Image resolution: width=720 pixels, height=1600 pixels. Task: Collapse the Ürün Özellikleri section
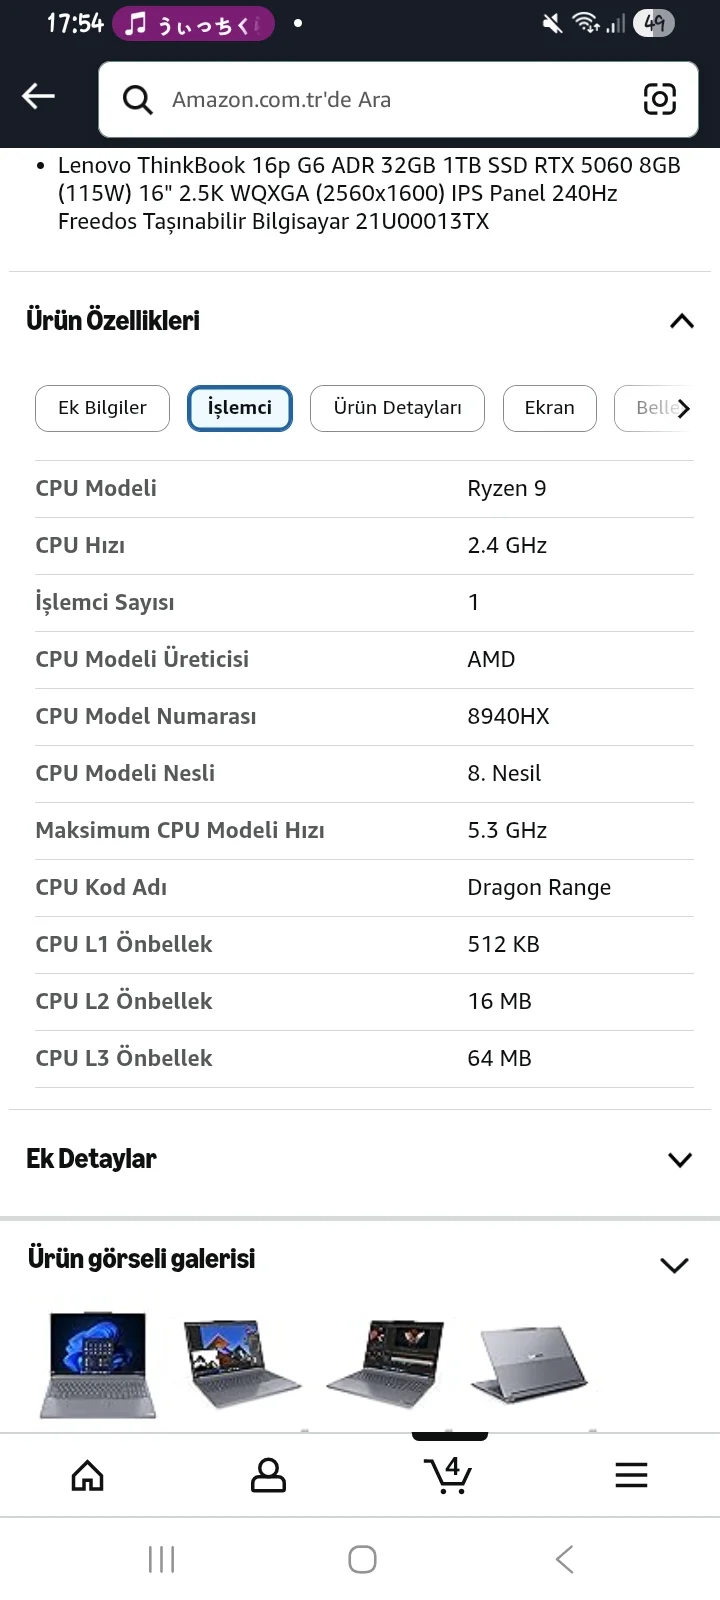681,321
